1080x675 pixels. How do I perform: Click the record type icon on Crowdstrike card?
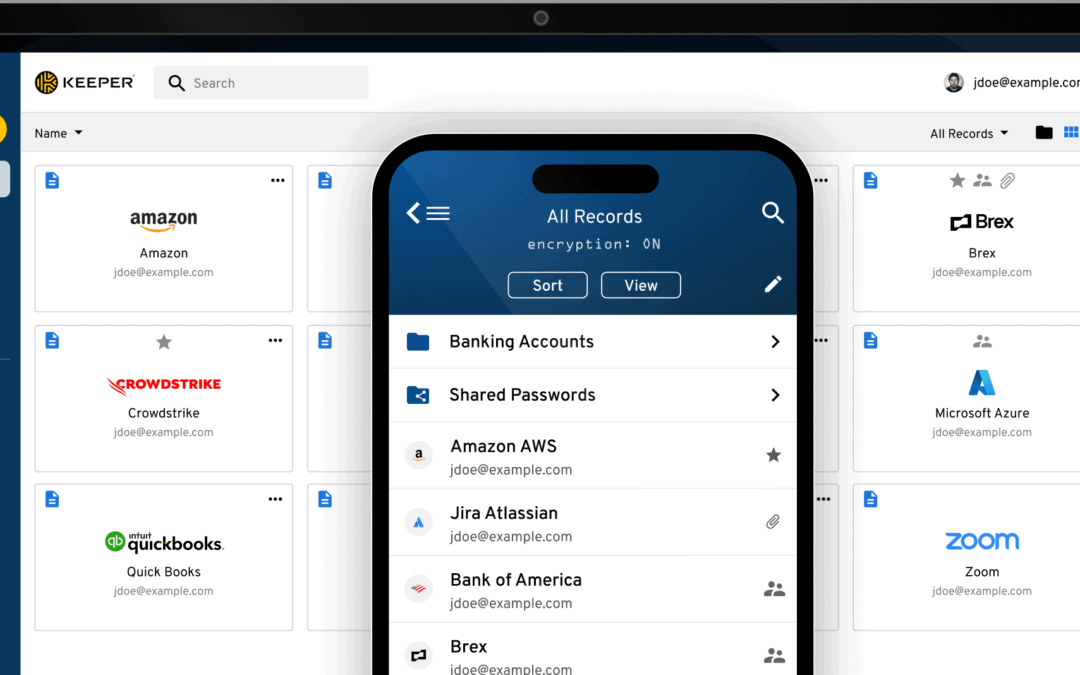[52, 340]
